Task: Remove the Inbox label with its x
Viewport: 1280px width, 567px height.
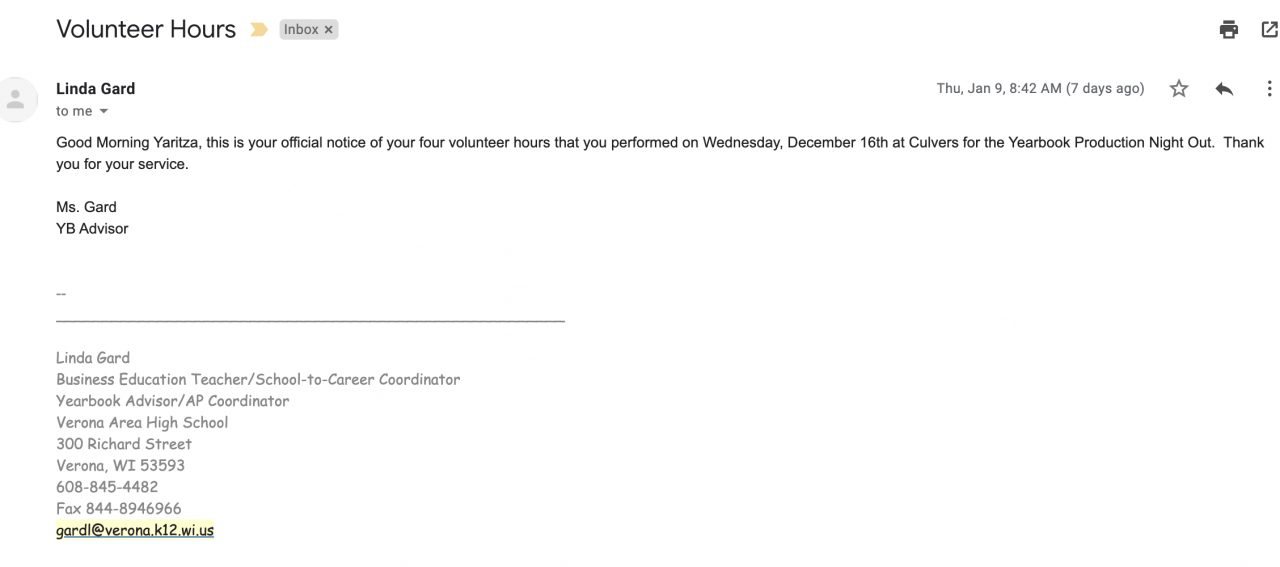Action: click(x=328, y=30)
